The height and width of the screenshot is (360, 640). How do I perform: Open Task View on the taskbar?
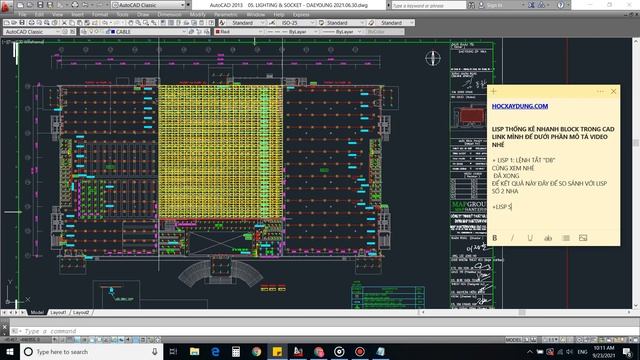pyautogui.click(x=173, y=351)
